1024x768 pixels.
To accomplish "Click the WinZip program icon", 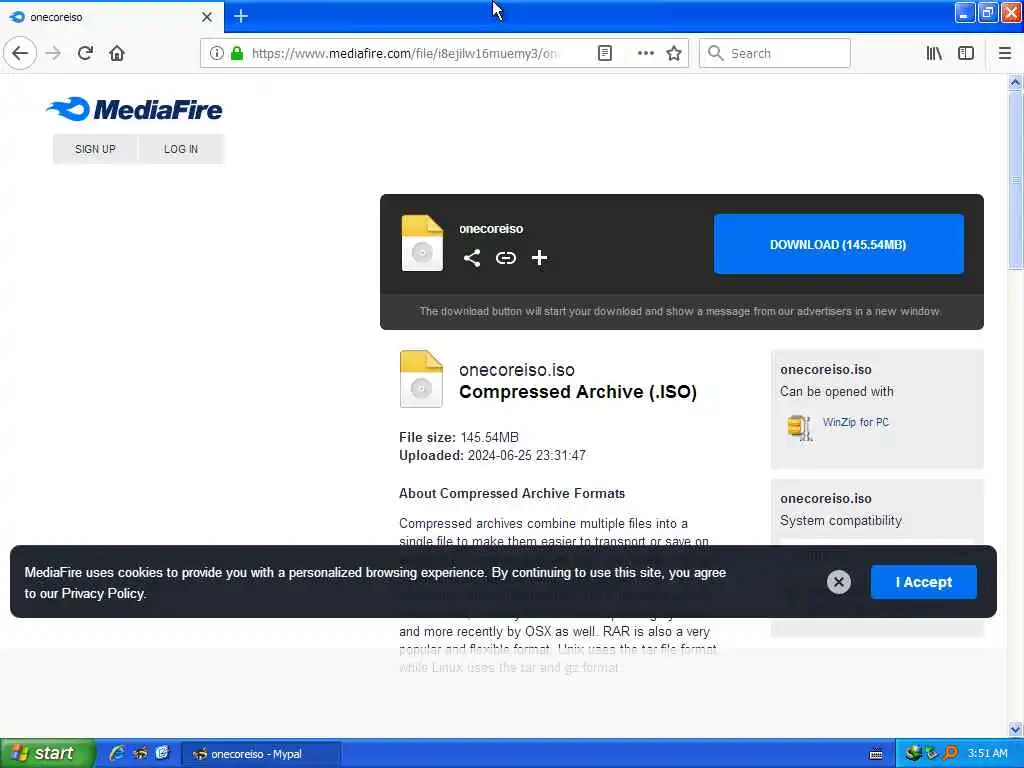I will pyautogui.click(x=800, y=428).
